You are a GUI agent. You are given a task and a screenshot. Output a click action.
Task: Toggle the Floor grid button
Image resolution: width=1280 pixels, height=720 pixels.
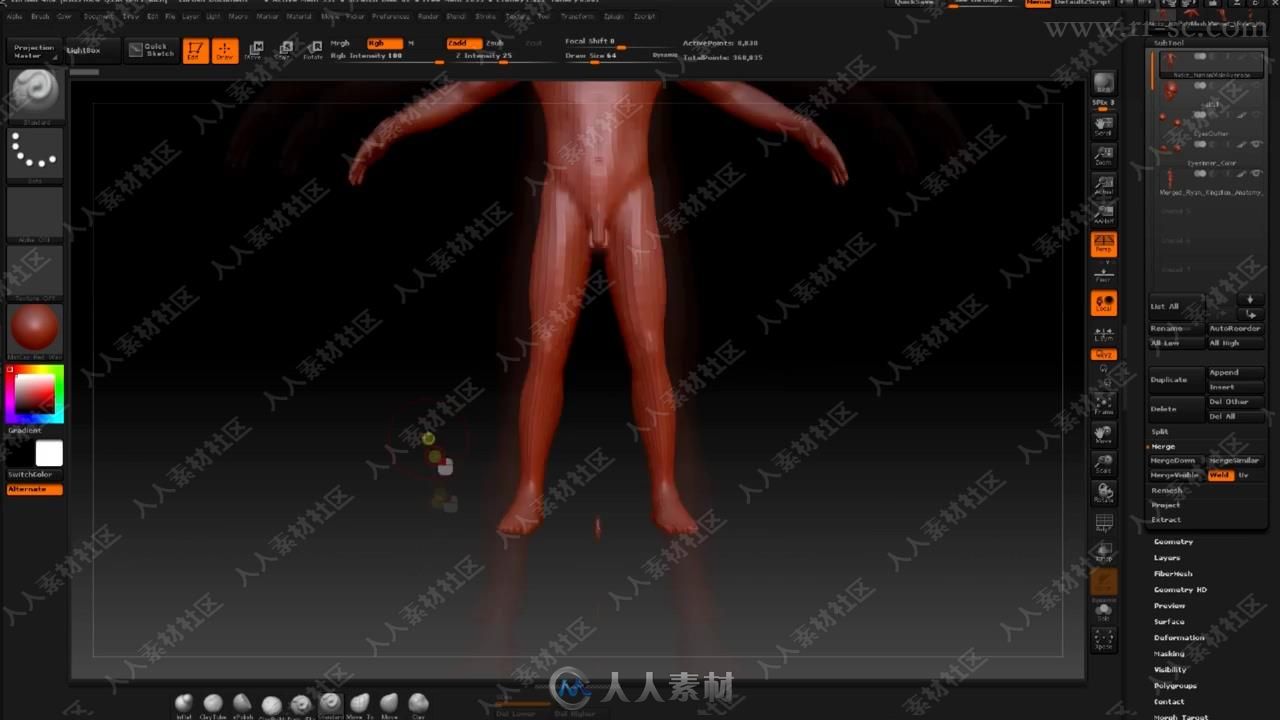[x=1104, y=274]
